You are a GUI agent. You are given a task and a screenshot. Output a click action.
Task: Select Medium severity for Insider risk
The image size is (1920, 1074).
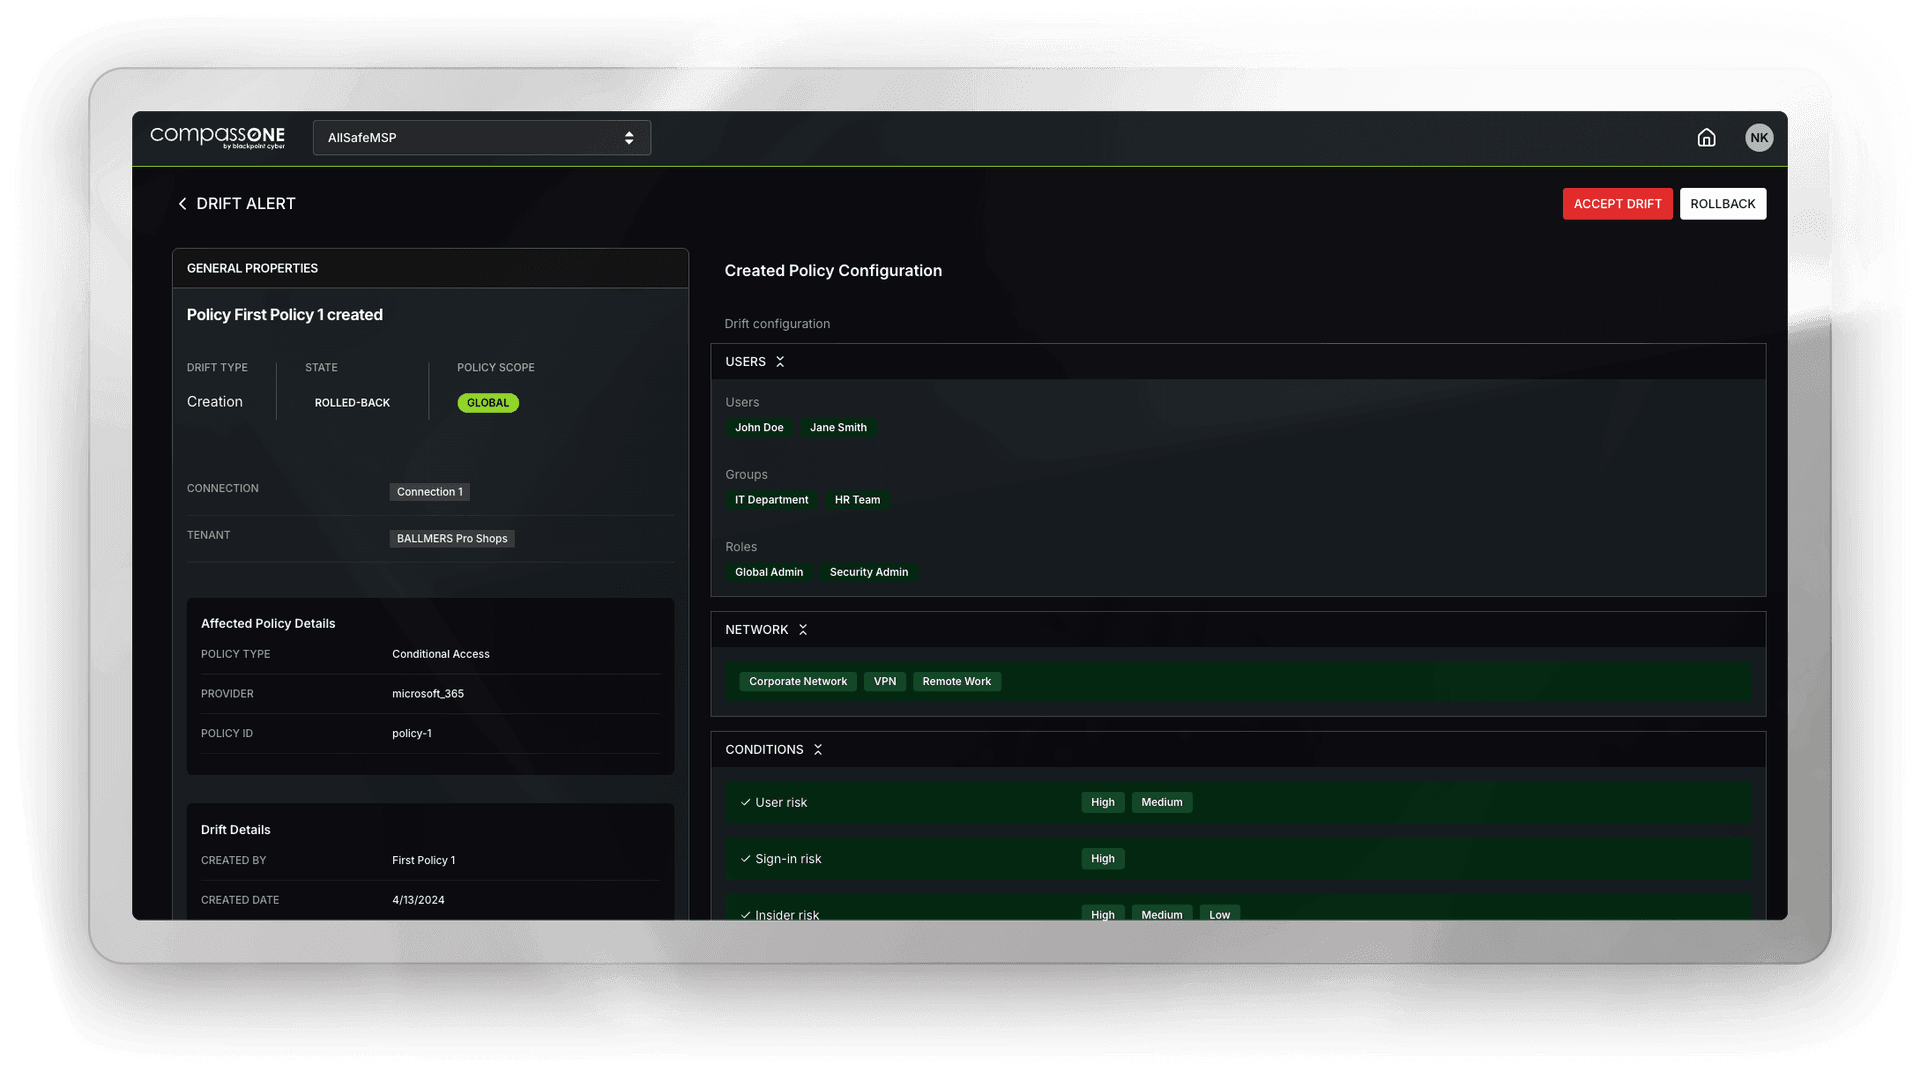(x=1161, y=914)
